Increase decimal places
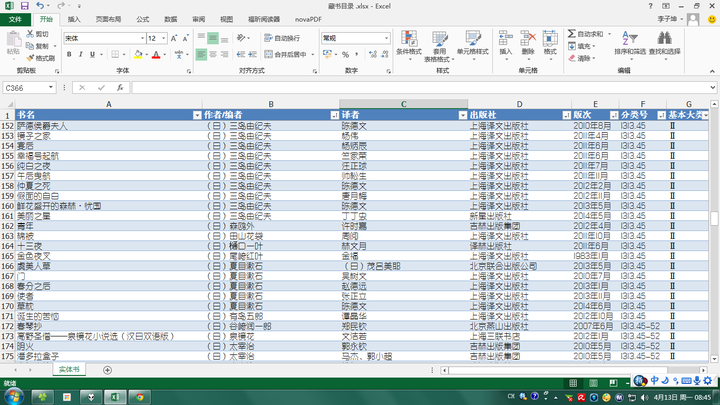Image resolution: width=720 pixels, height=405 pixels. click(x=373, y=55)
